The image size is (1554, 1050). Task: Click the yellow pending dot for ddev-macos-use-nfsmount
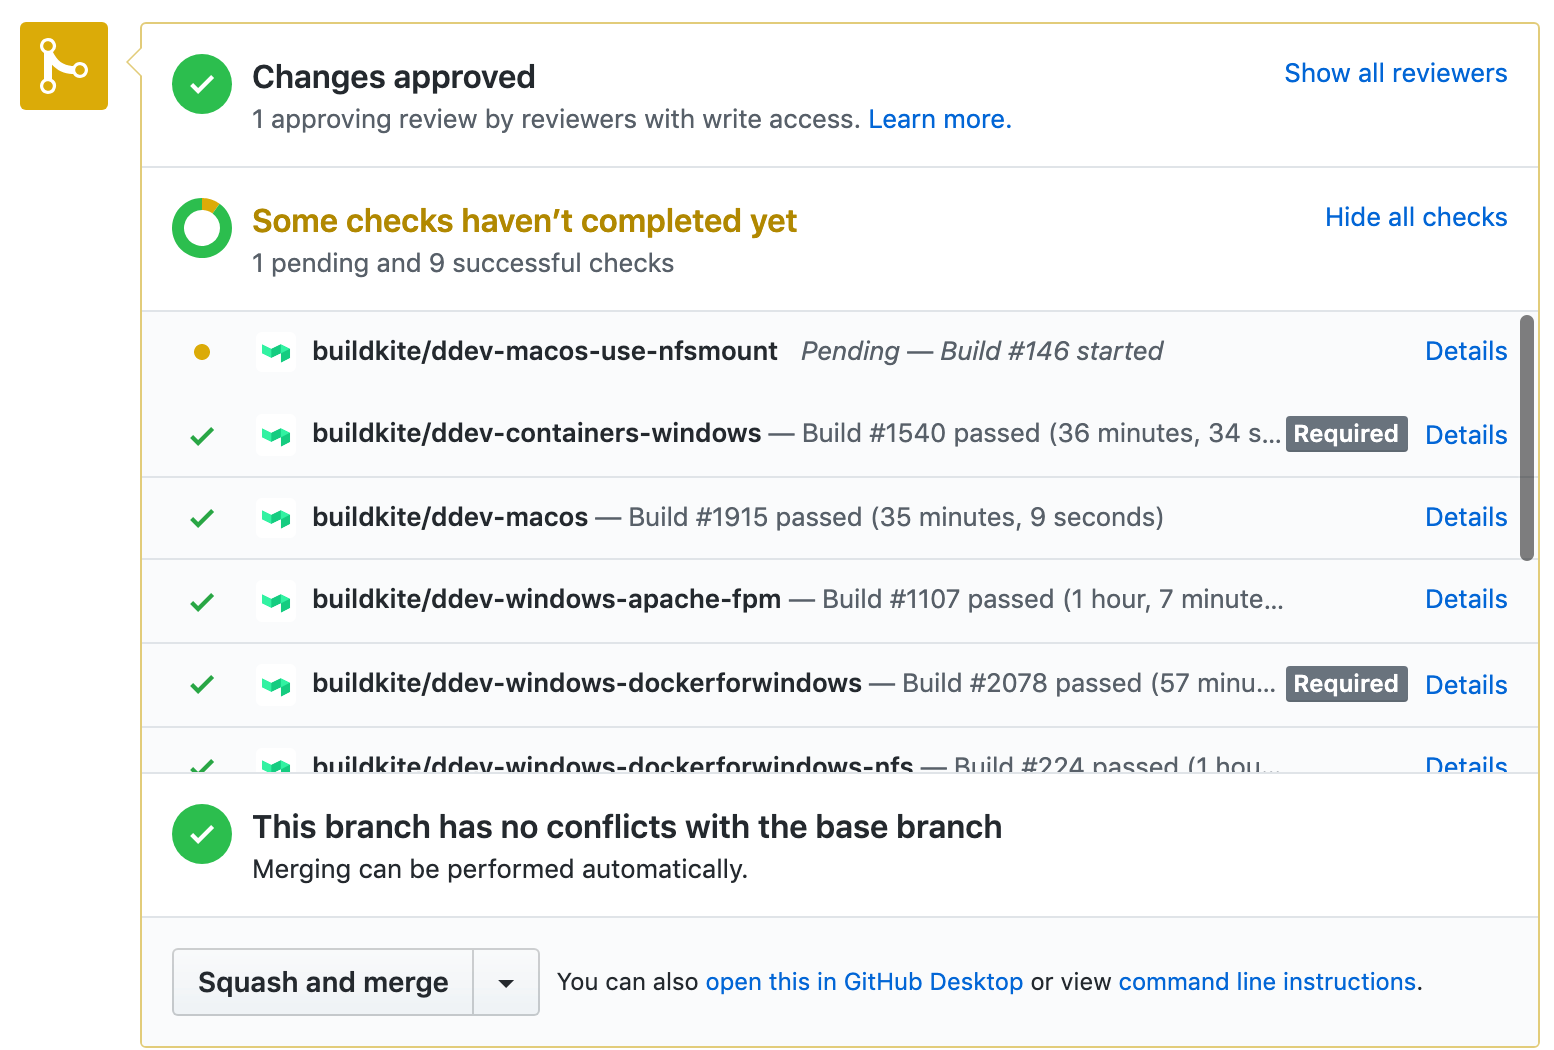click(203, 352)
